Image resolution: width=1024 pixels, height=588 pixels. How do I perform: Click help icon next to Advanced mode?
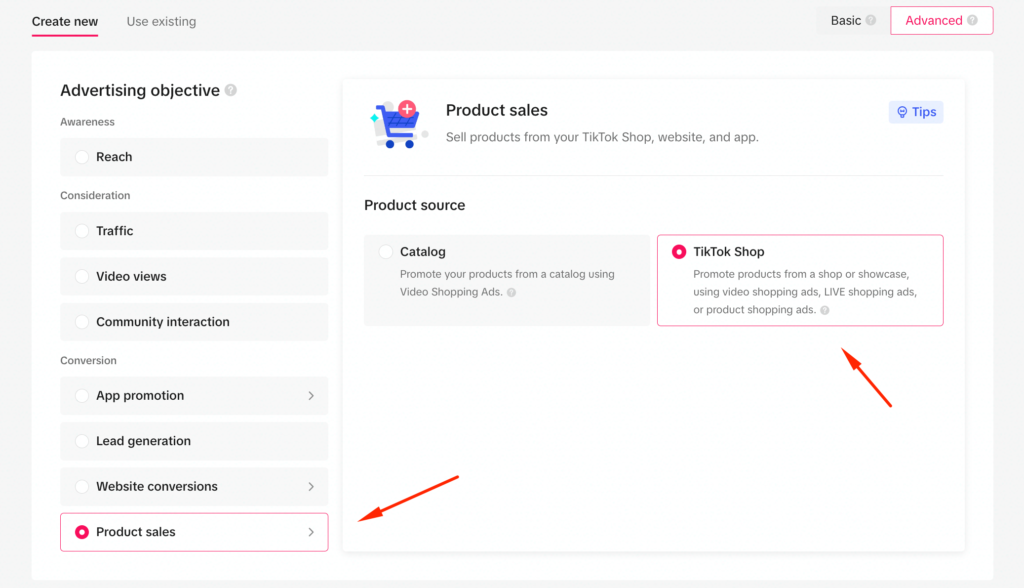coord(972,20)
